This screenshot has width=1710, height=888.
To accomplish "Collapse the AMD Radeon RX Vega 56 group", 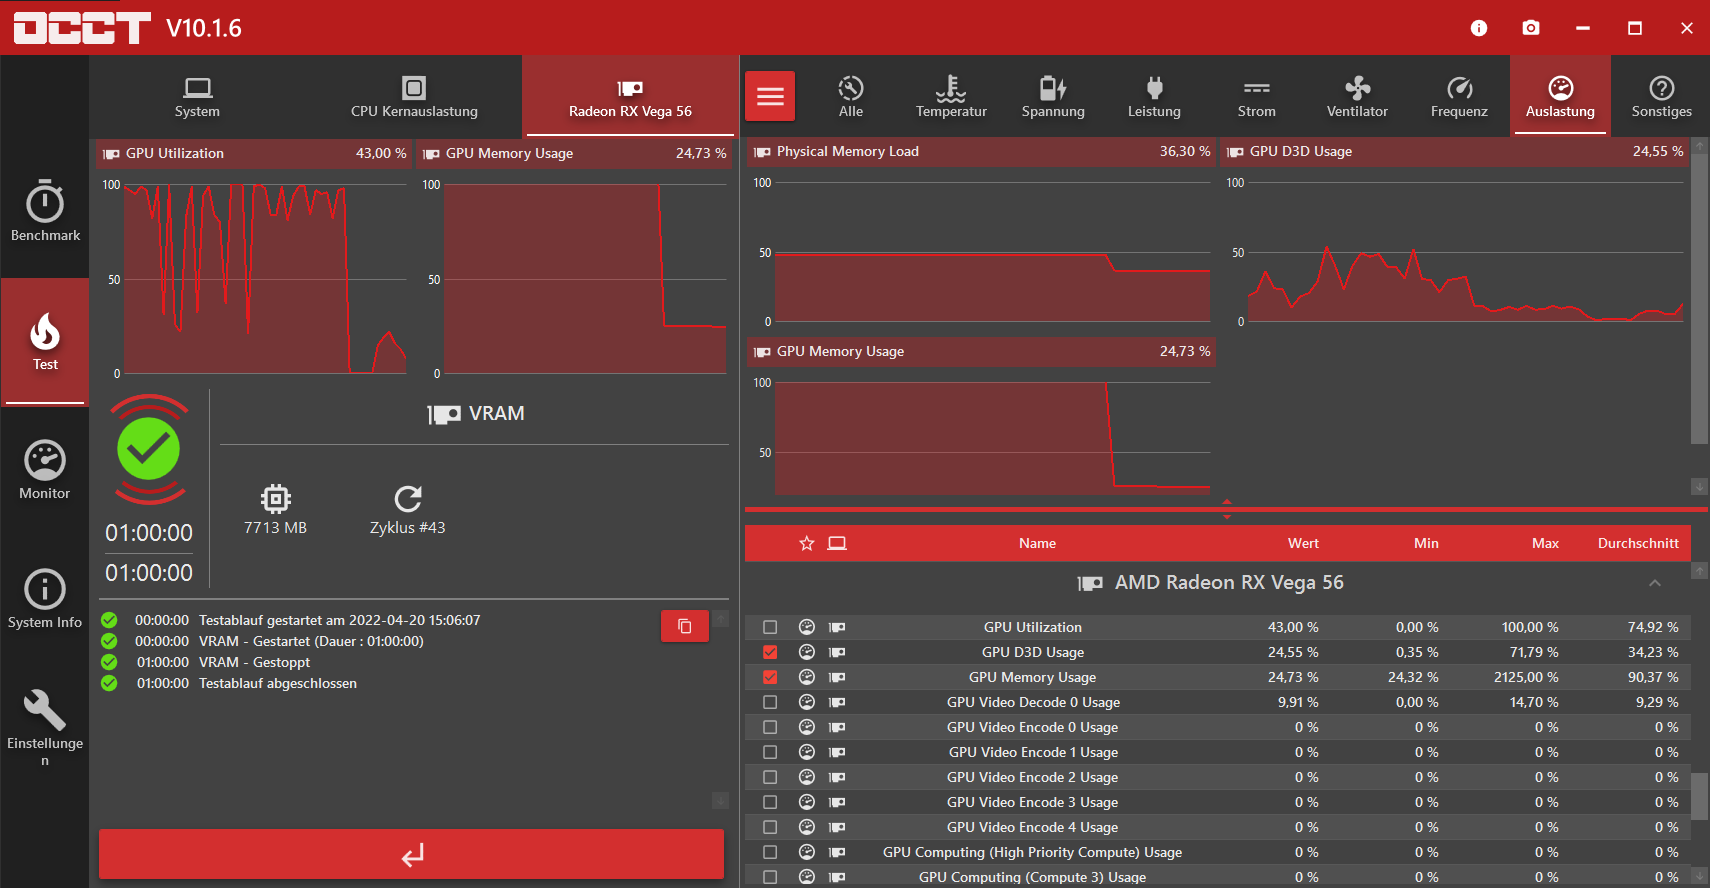I will (x=1655, y=583).
